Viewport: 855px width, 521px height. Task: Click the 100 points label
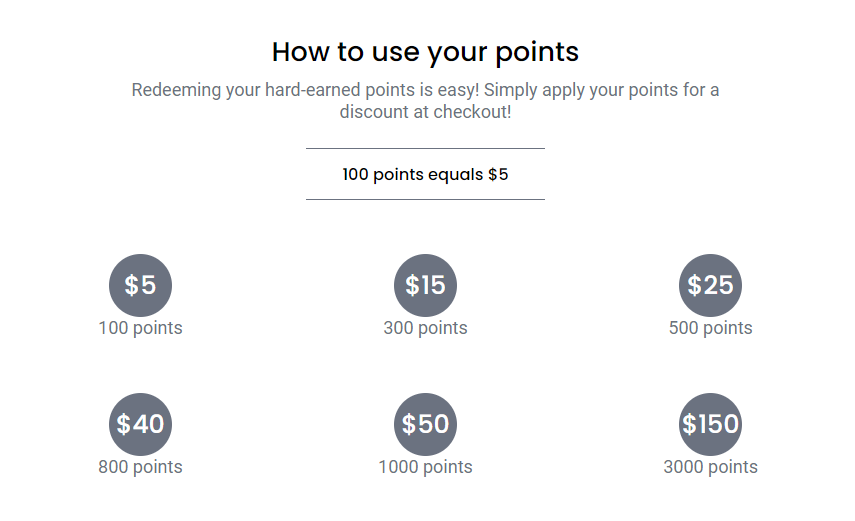pos(140,328)
